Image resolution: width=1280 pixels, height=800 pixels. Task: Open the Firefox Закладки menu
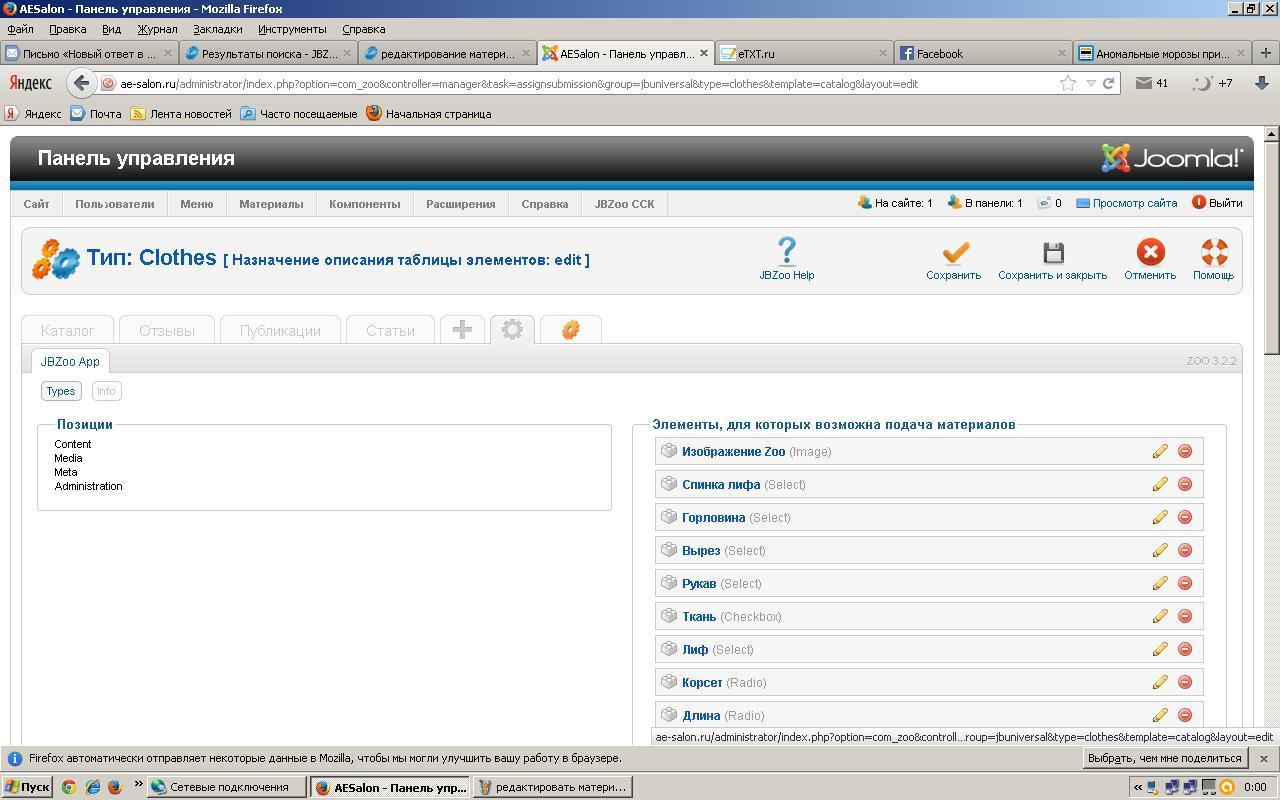pos(217,29)
